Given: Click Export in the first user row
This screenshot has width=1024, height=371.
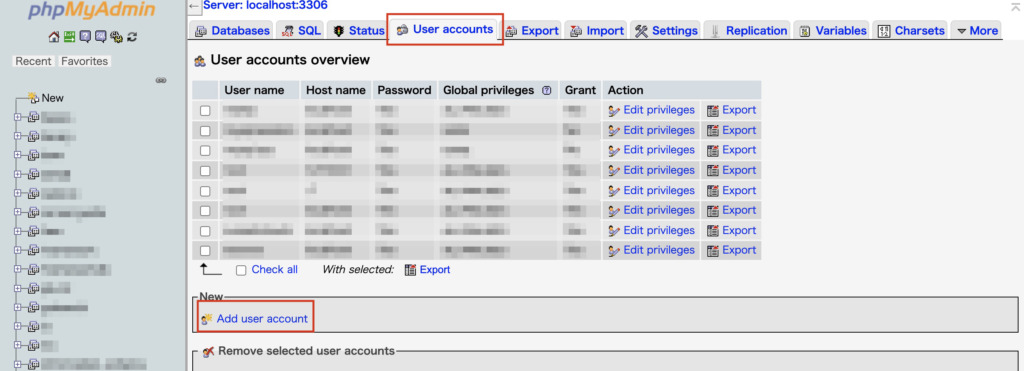Looking at the screenshot, I should pos(739,110).
